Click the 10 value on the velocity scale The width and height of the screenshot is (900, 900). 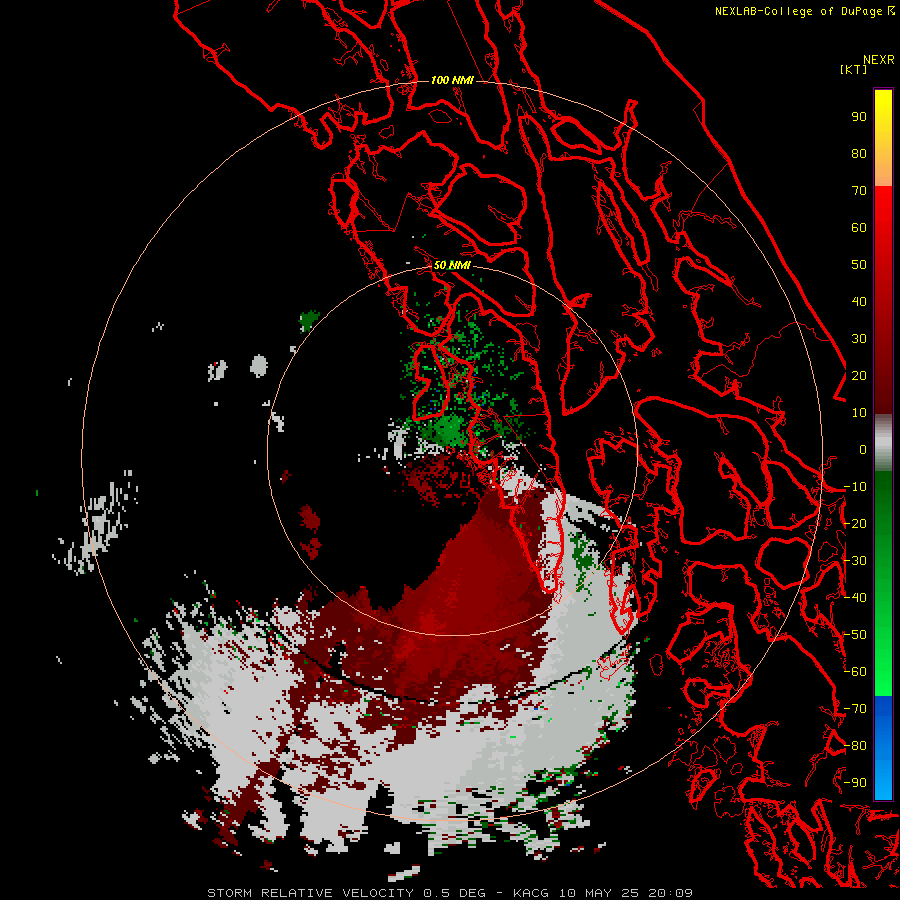pyautogui.click(x=859, y=413)
